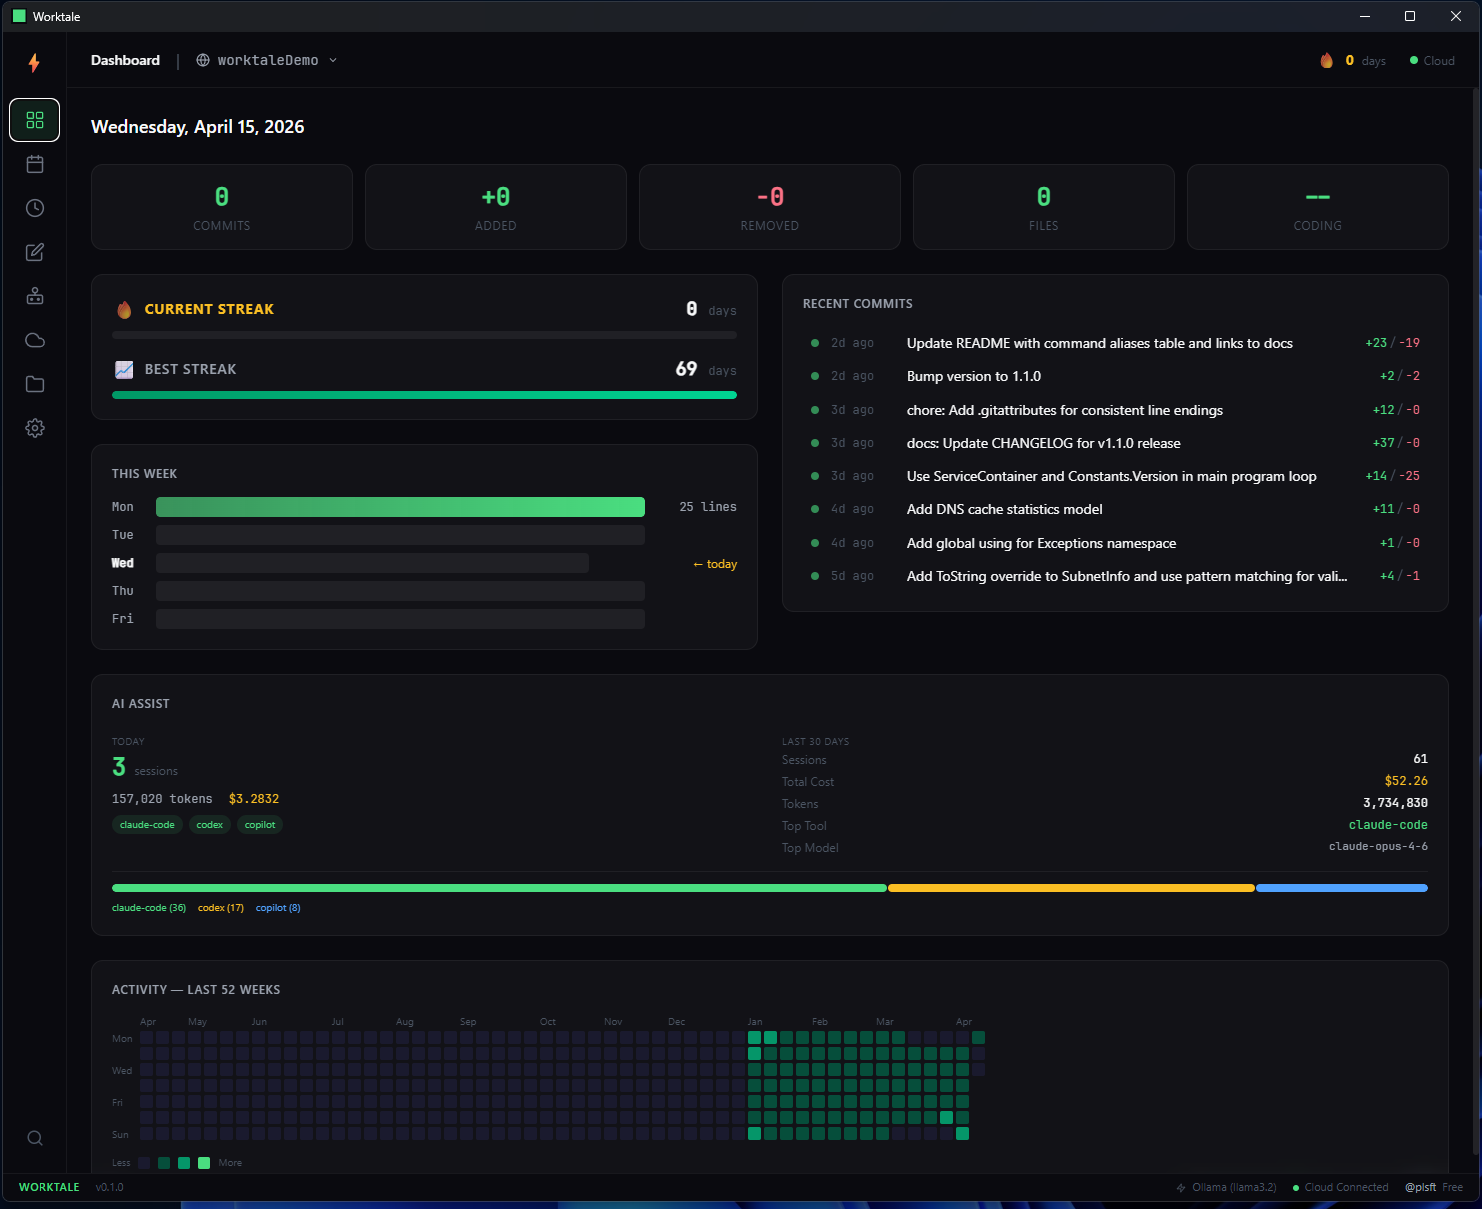Click the claude-code tag chip
The image size is (1482, 1209).
tap(146, 824)
